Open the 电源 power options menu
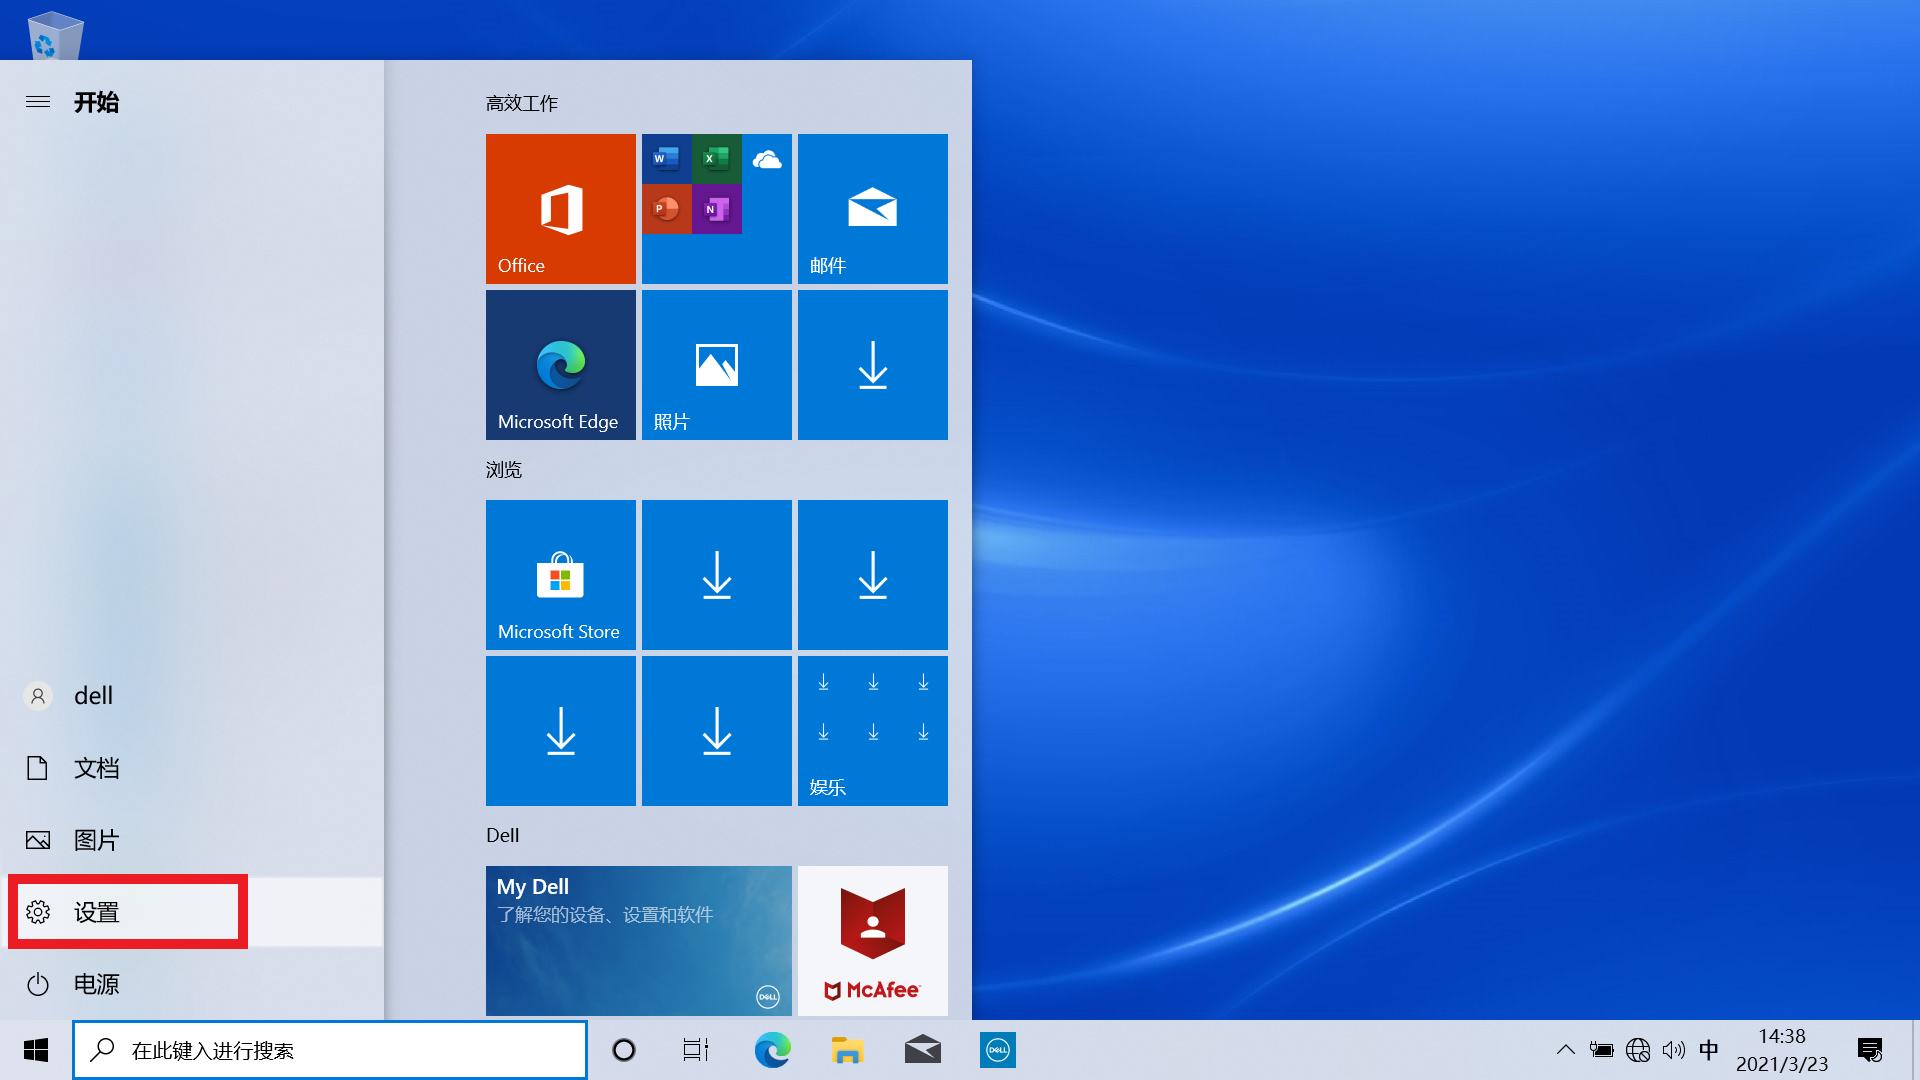 click(x=96, y=984)
